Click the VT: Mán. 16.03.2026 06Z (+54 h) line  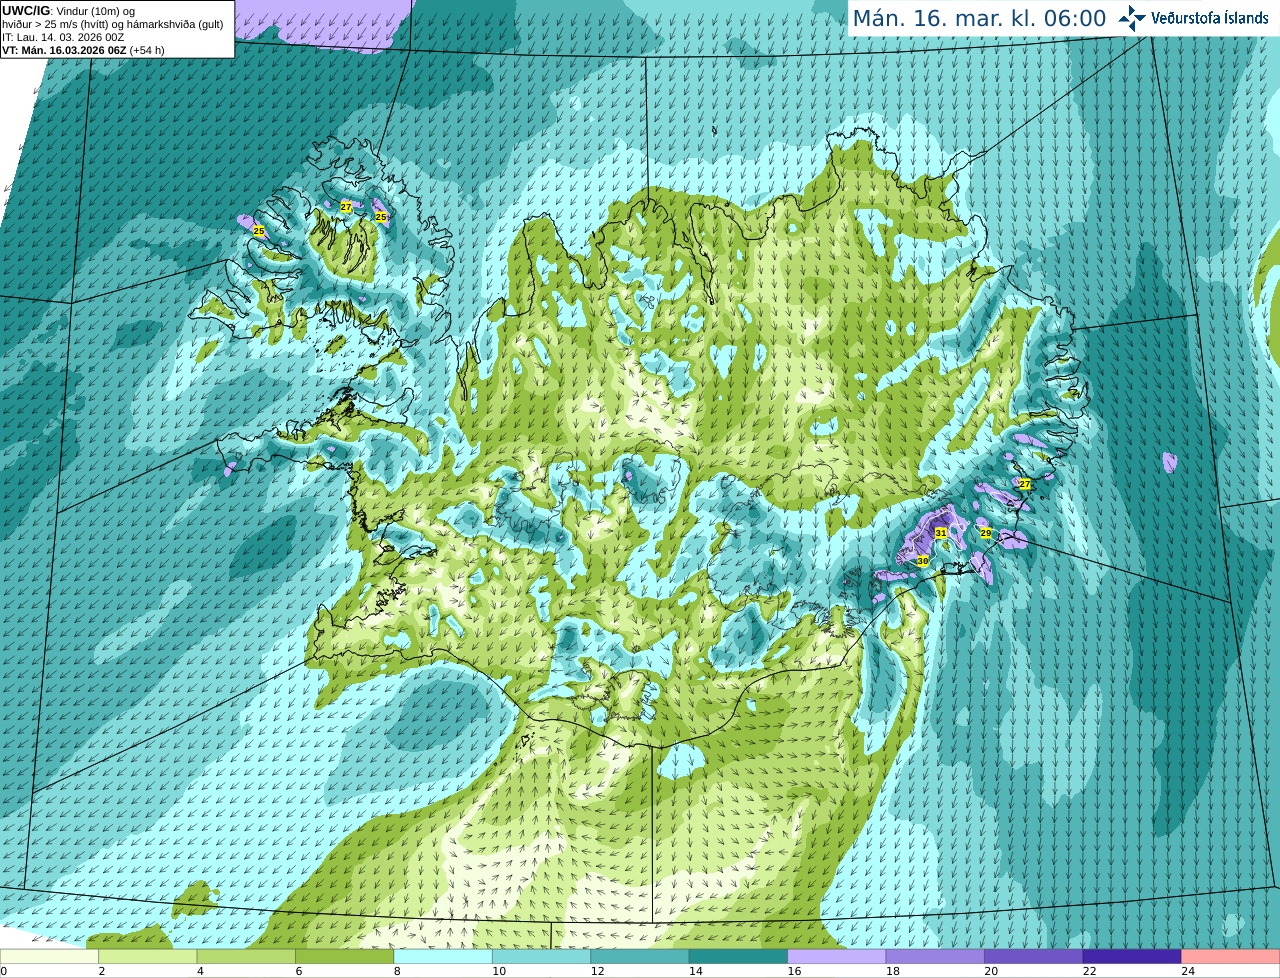click(x=83, y=50)
